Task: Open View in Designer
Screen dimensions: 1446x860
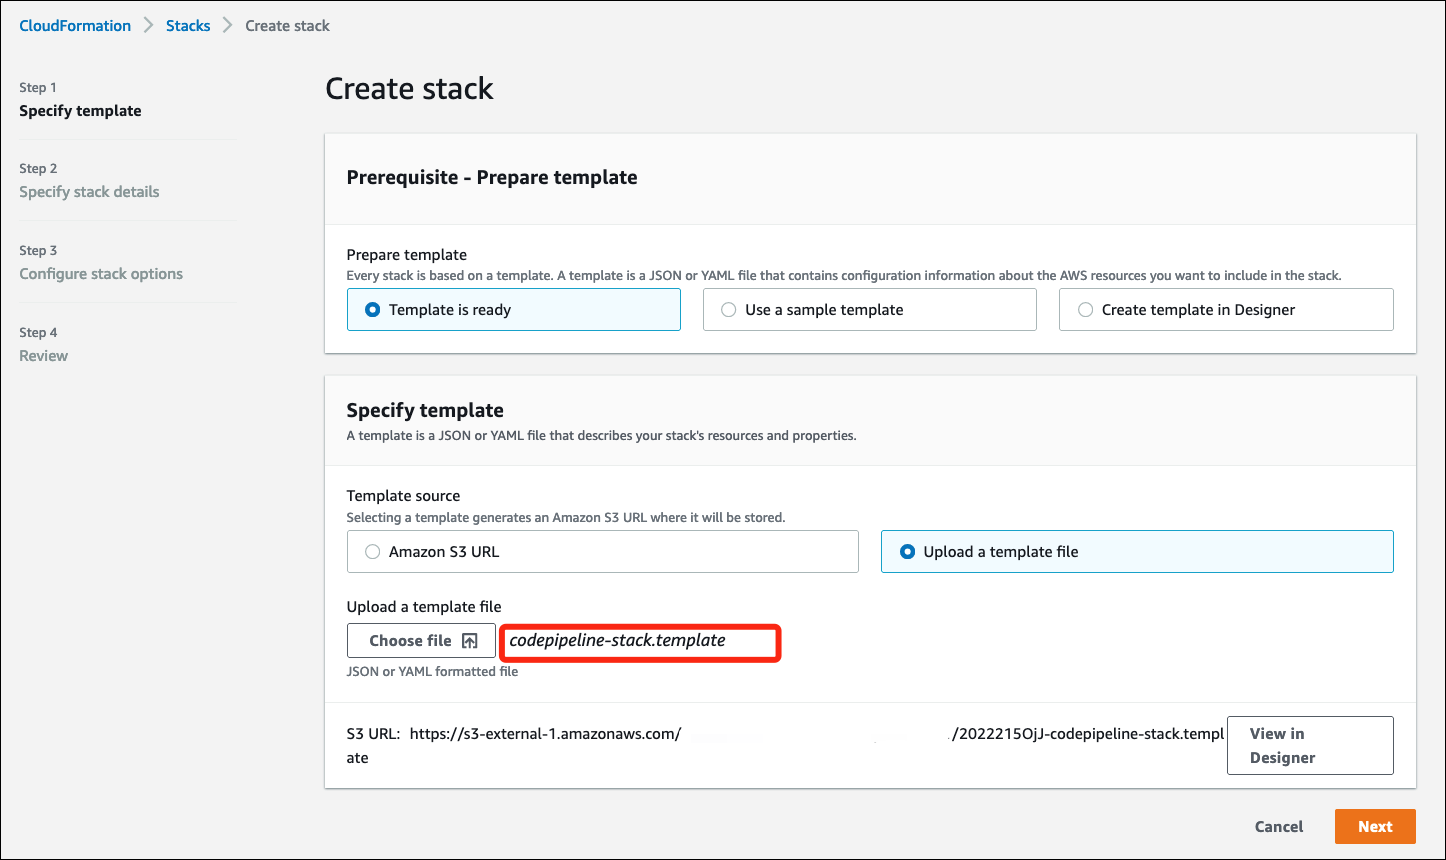Action: (1309, 745)
